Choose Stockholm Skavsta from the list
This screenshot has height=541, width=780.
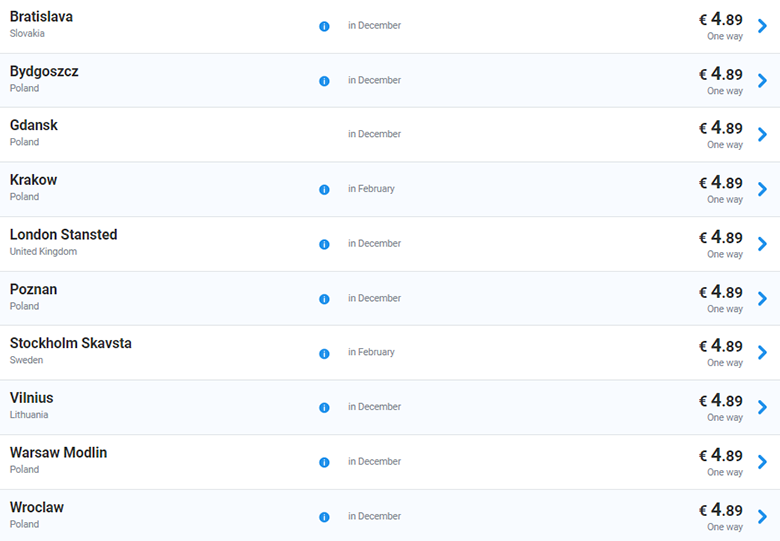click(70, 344)
